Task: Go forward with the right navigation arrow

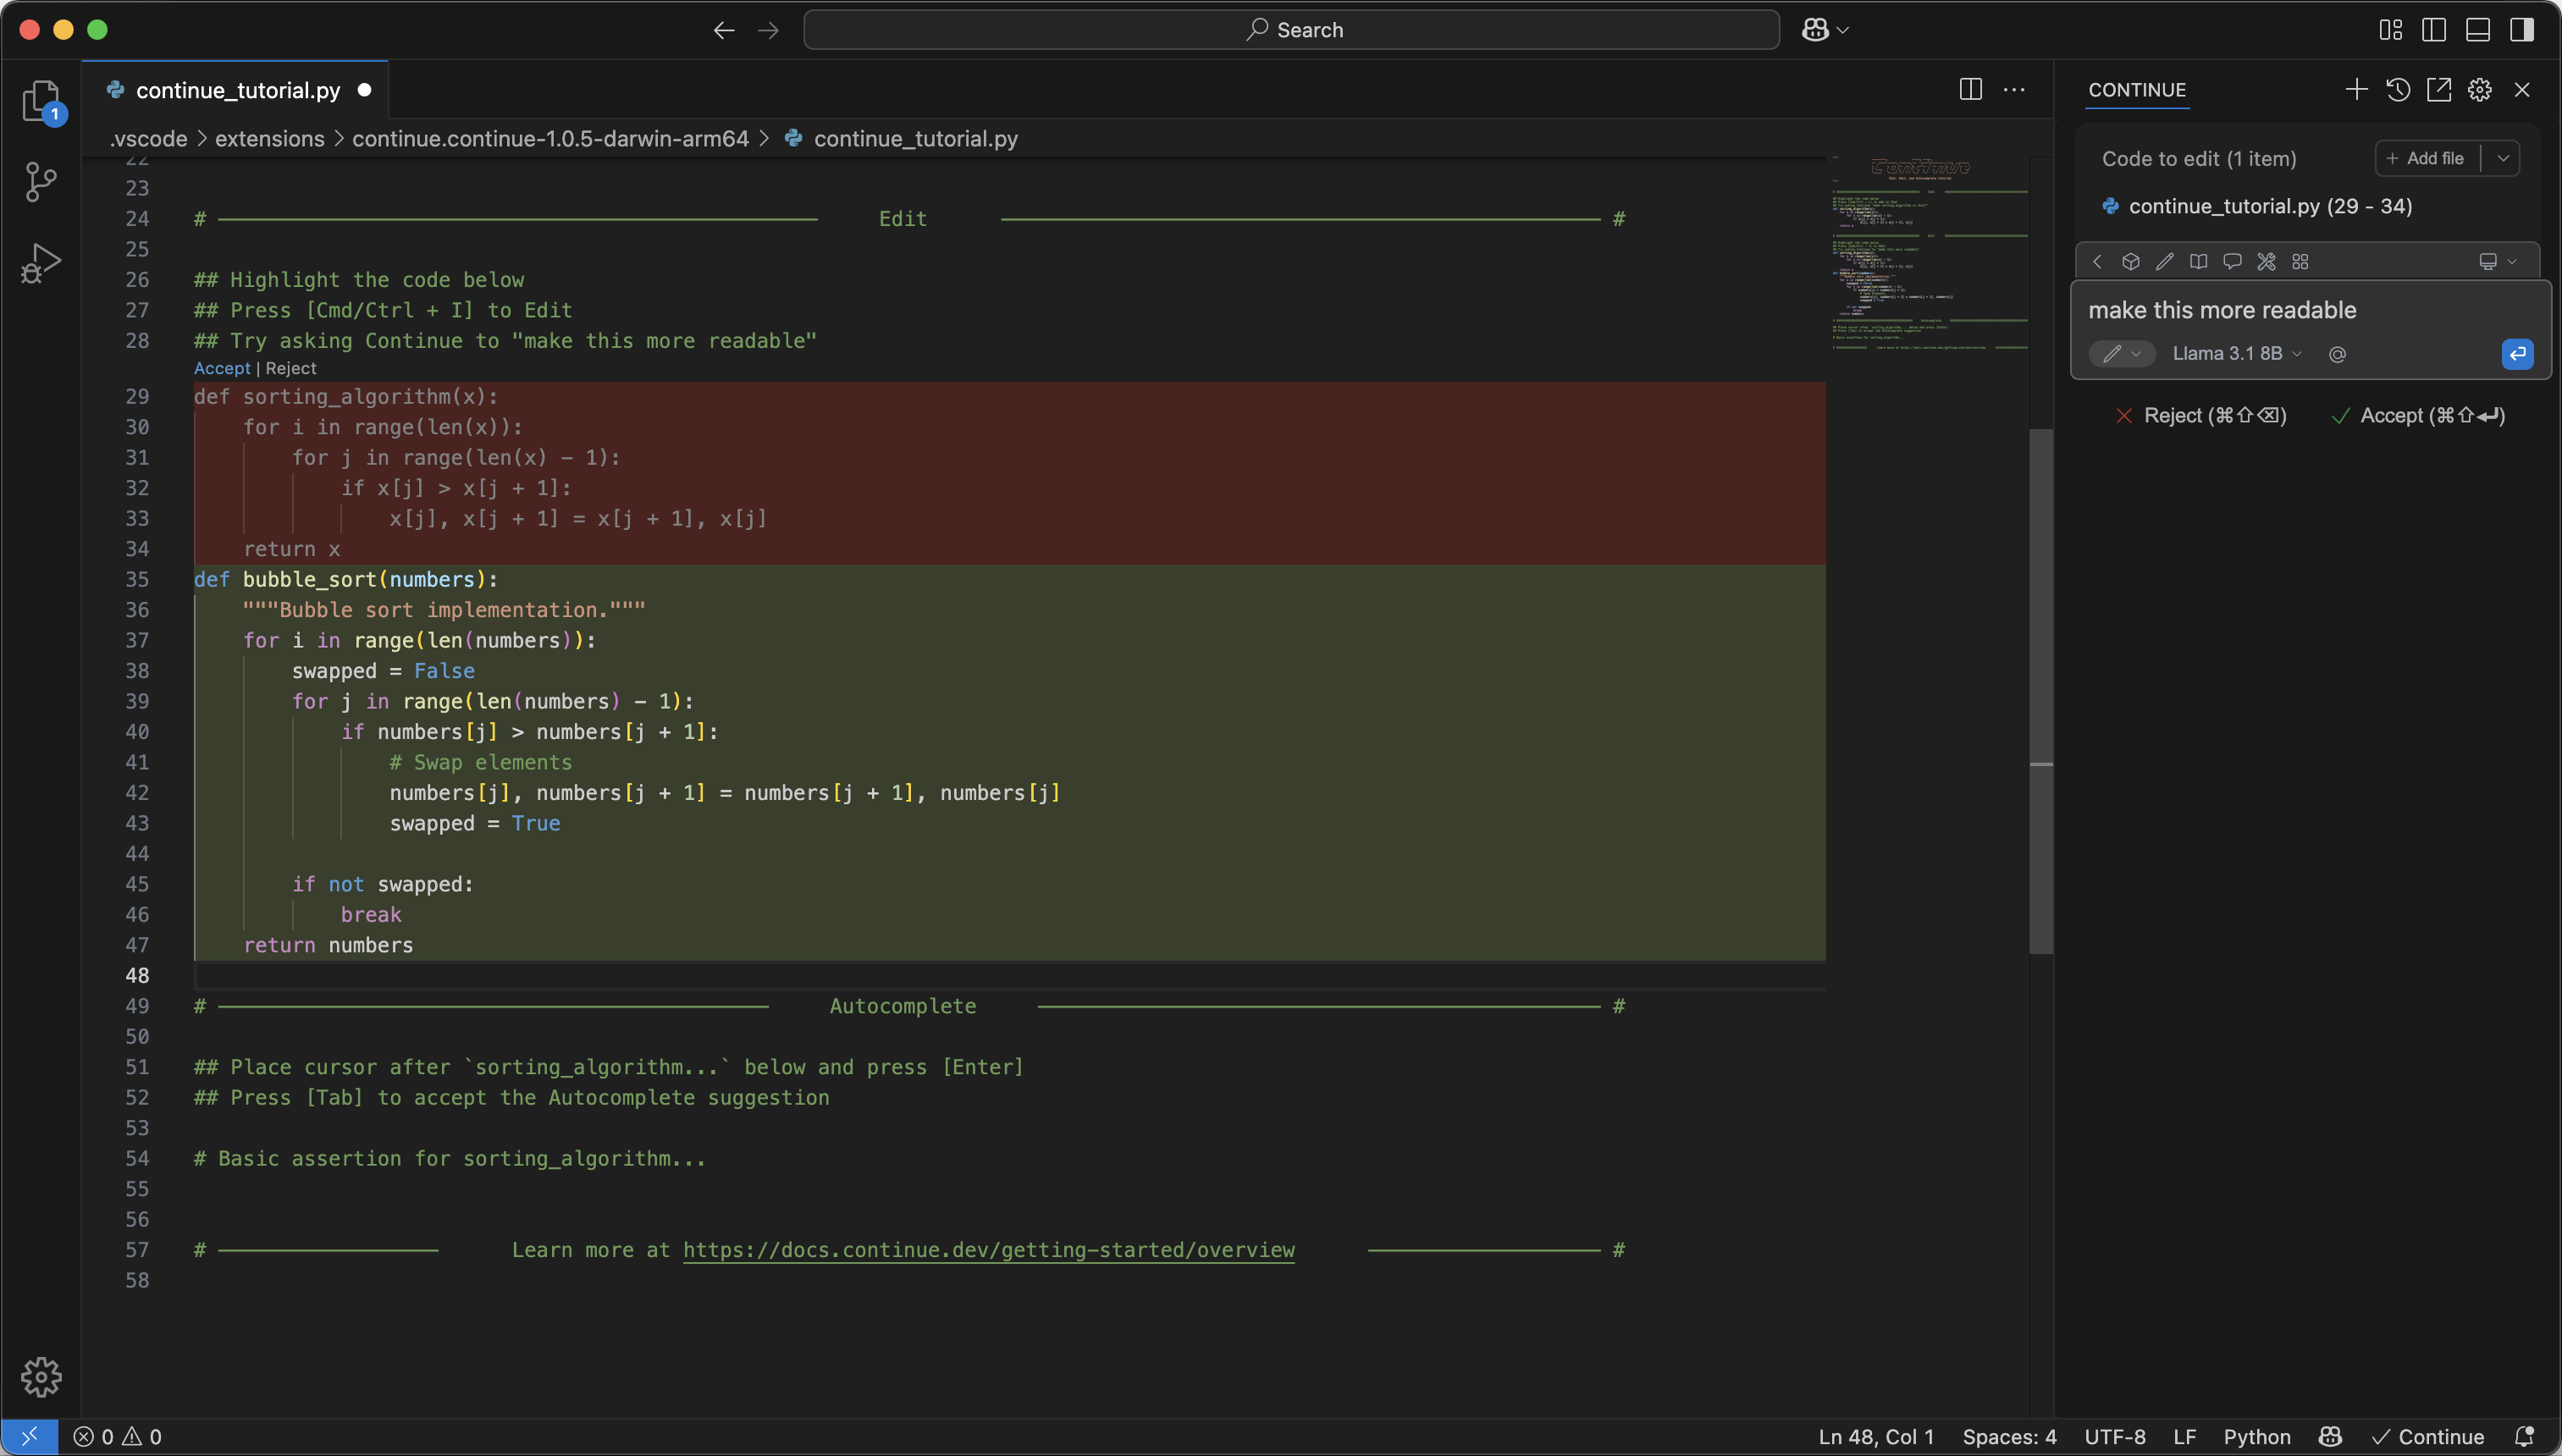Action: pos(768,30)
